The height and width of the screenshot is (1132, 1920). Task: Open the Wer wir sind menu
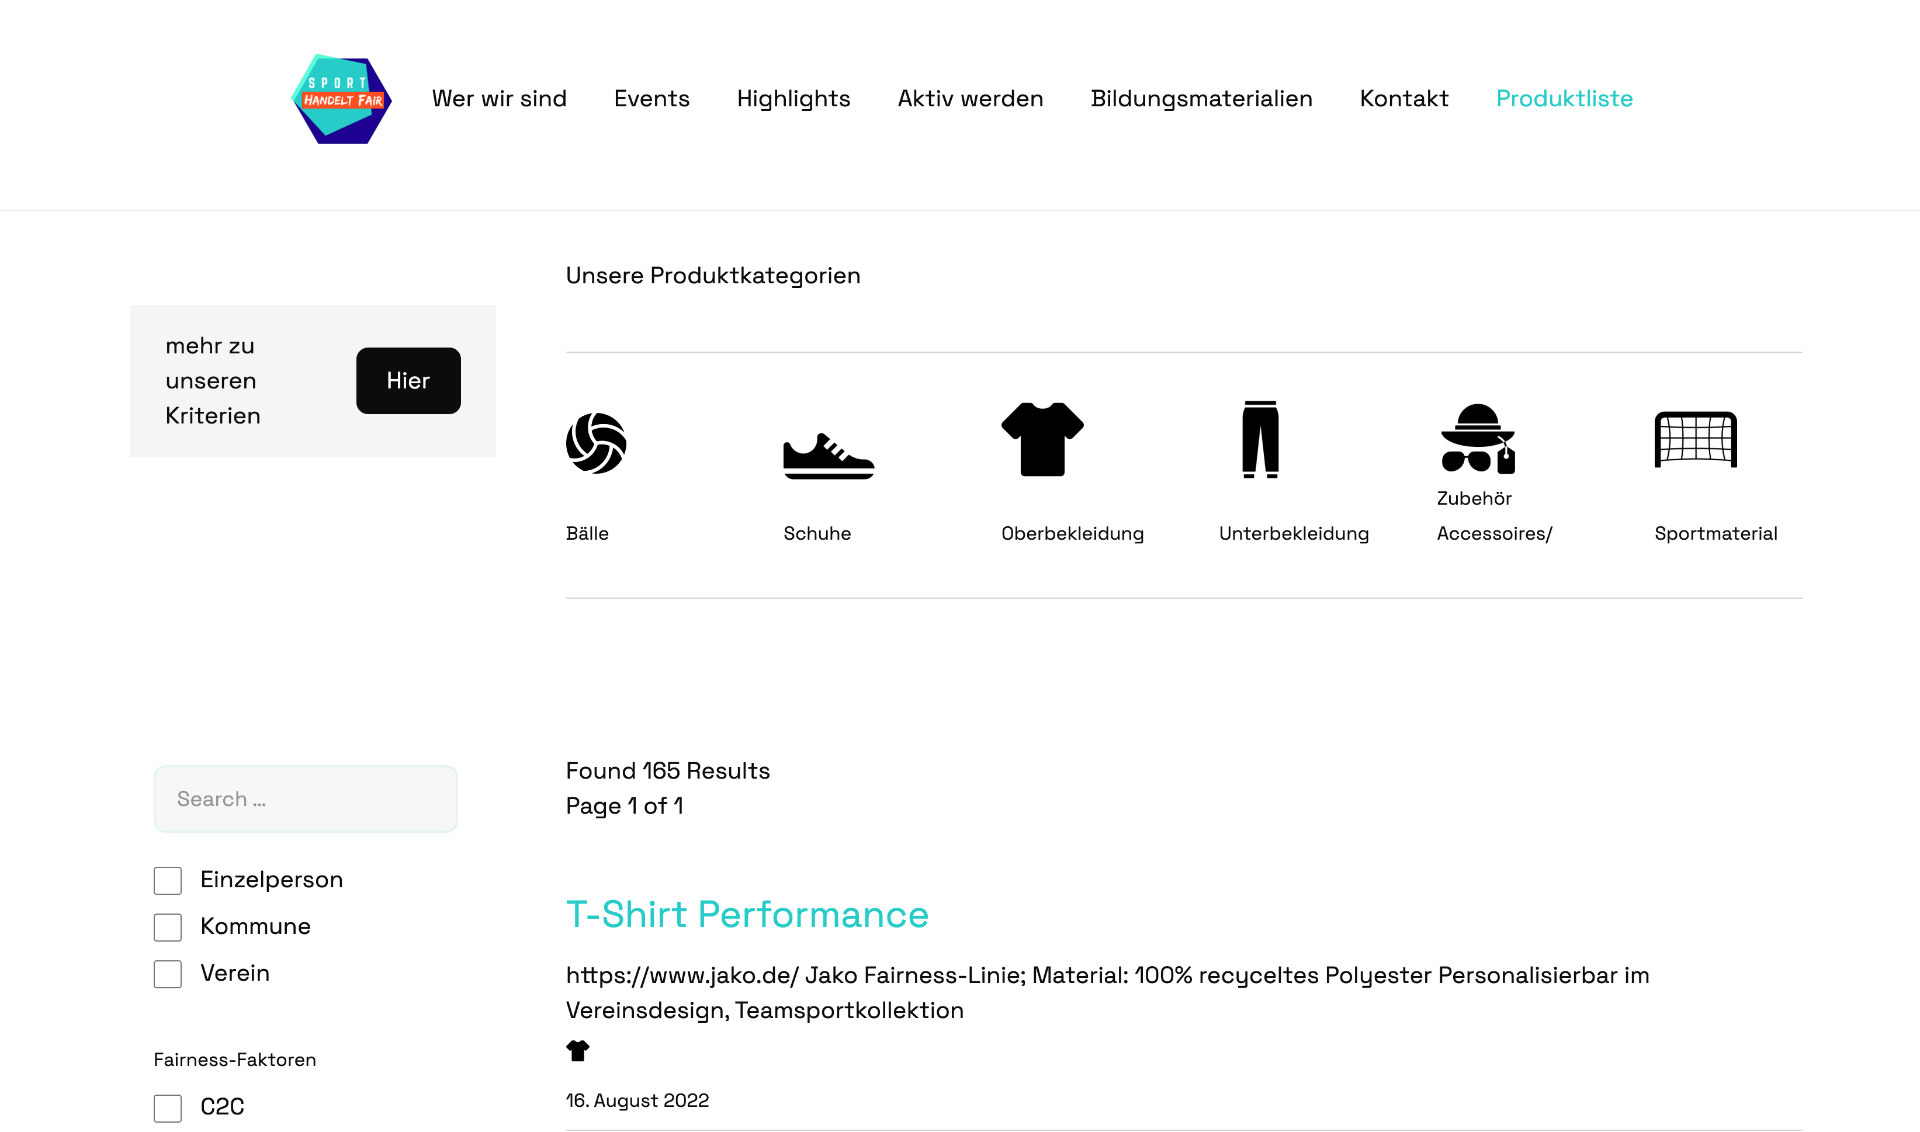499,99
